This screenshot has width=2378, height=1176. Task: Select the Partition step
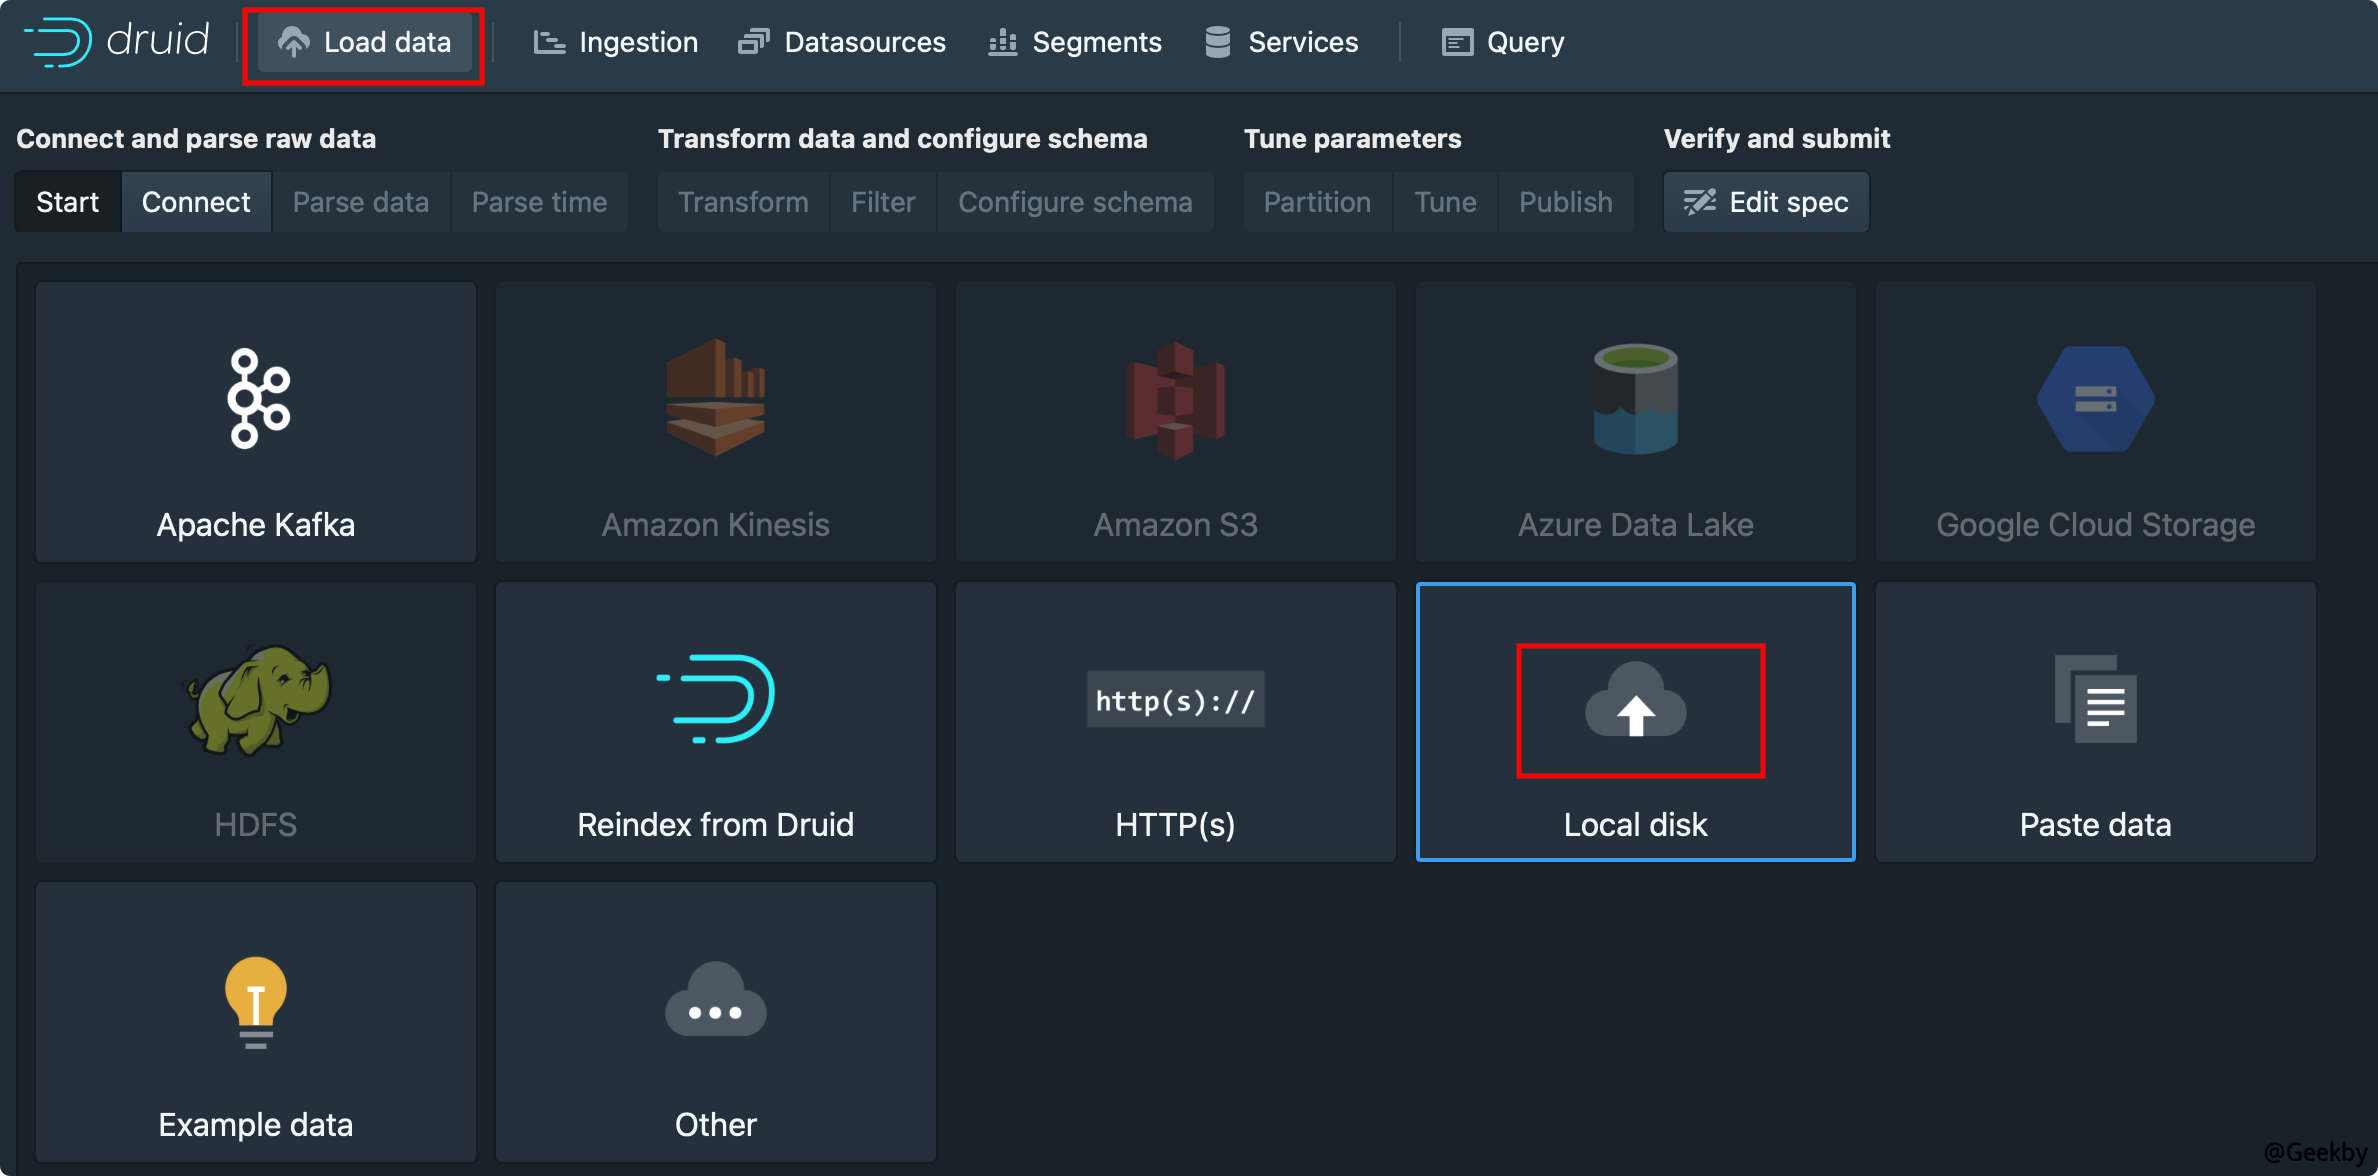1317,202
